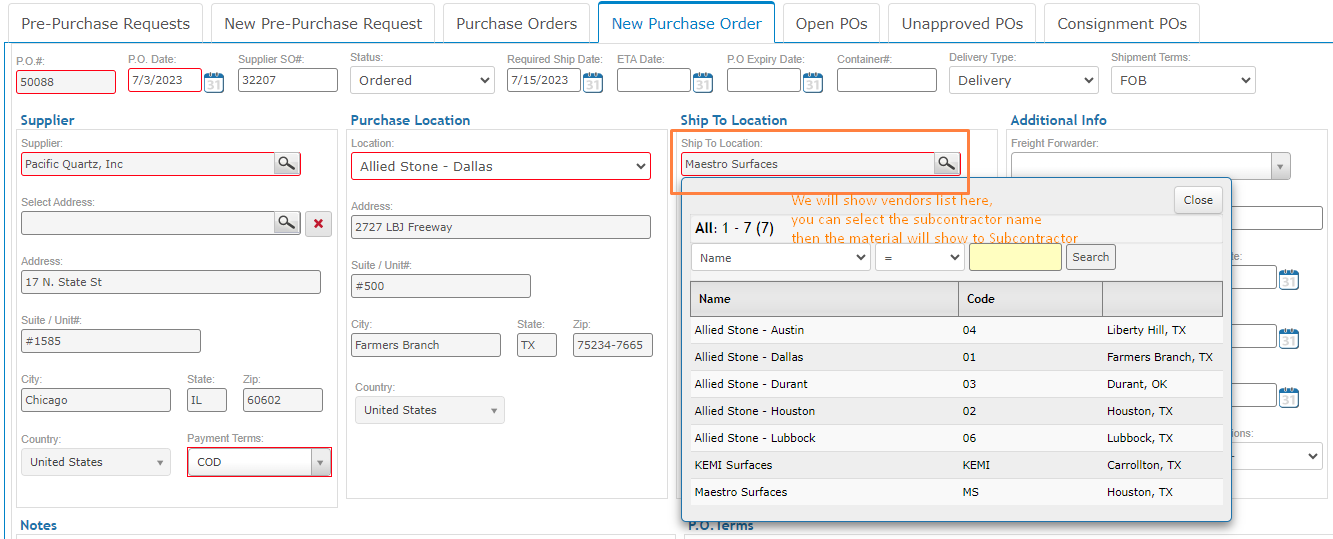Expand the Delivery Type dropdown

1023,80
